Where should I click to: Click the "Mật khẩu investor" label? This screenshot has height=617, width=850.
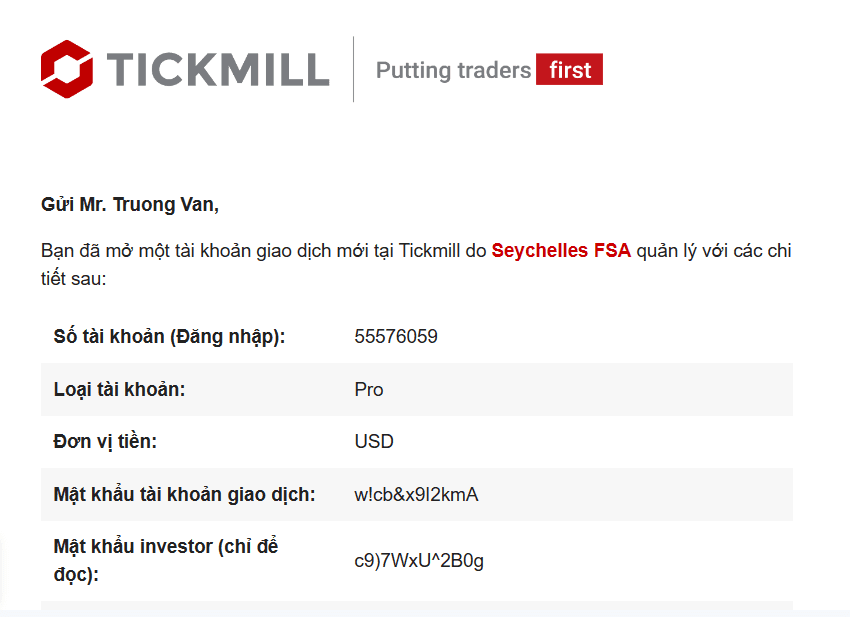[x=165, y=560]
